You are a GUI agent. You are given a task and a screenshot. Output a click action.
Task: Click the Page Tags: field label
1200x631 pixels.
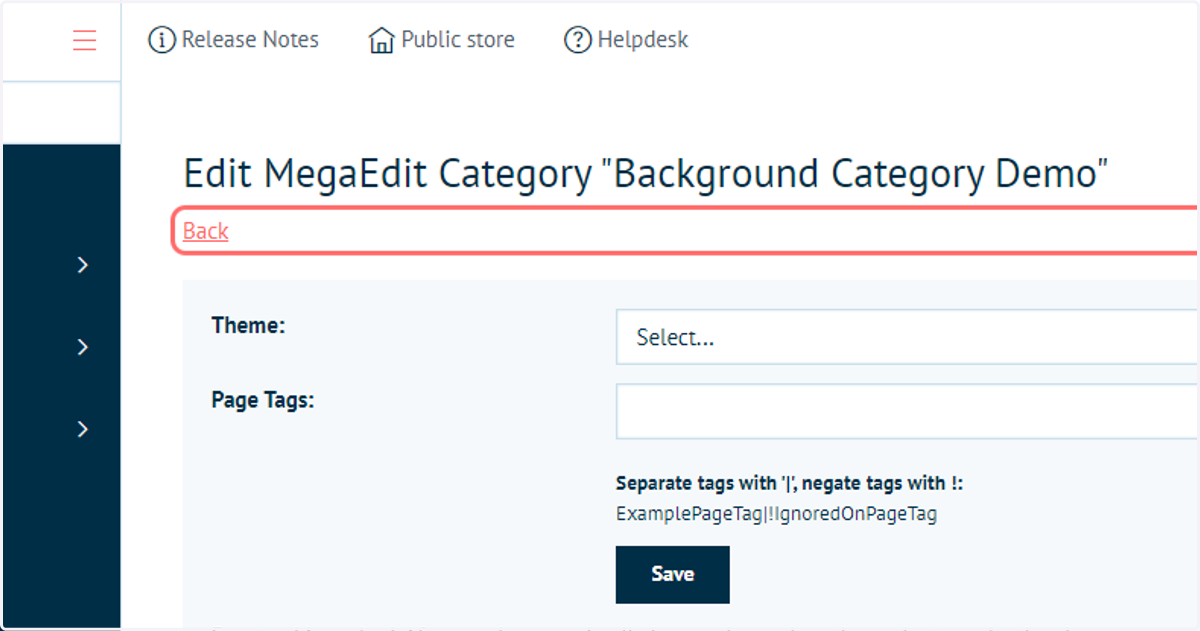263,400
